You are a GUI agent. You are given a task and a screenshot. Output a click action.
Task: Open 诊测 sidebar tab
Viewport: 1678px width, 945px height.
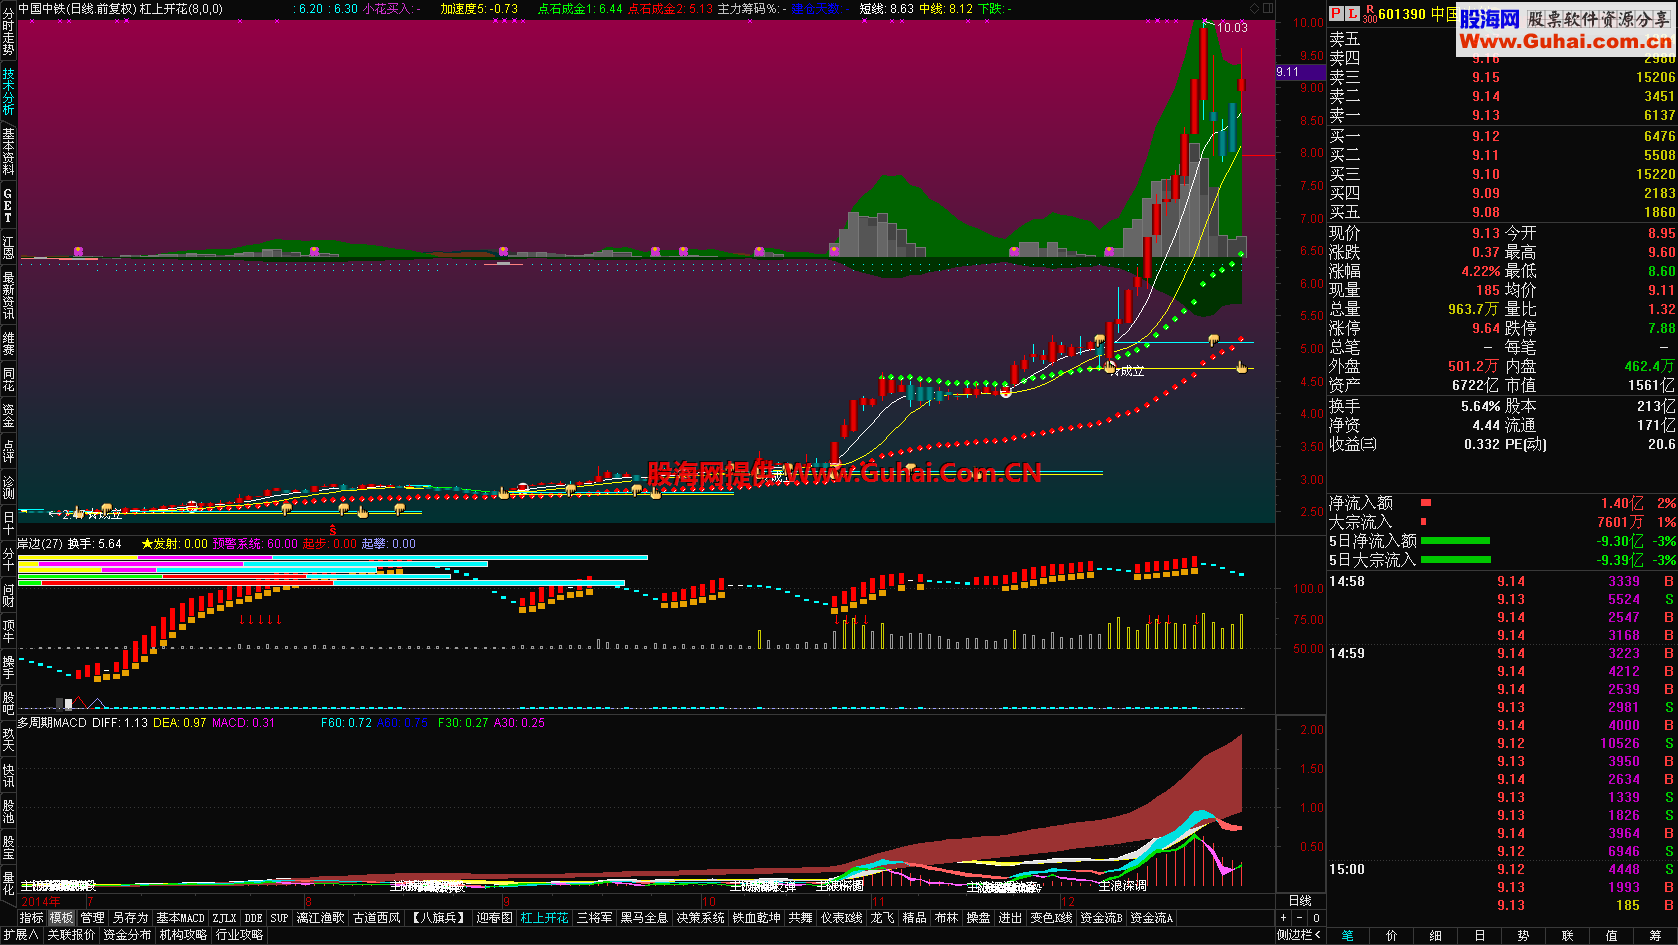[8, 487]
